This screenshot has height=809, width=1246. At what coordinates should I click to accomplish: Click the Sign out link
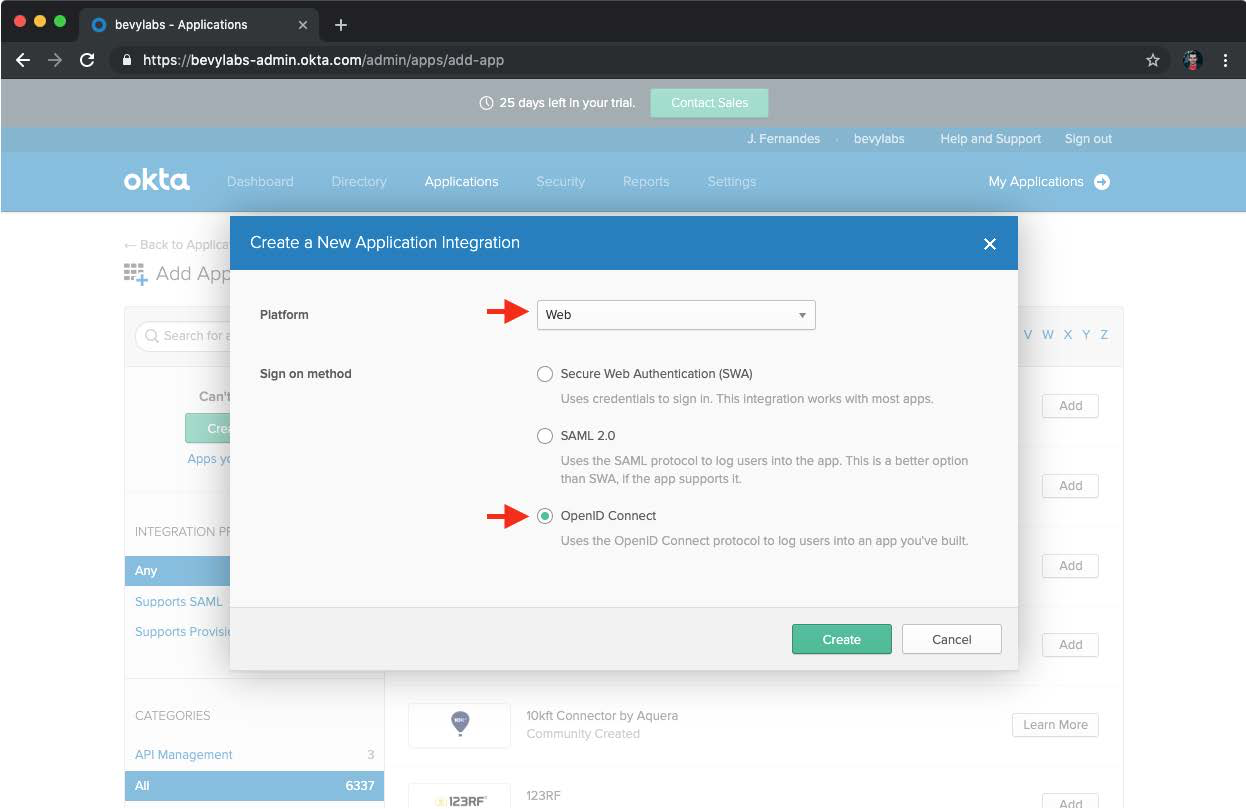1088,139
